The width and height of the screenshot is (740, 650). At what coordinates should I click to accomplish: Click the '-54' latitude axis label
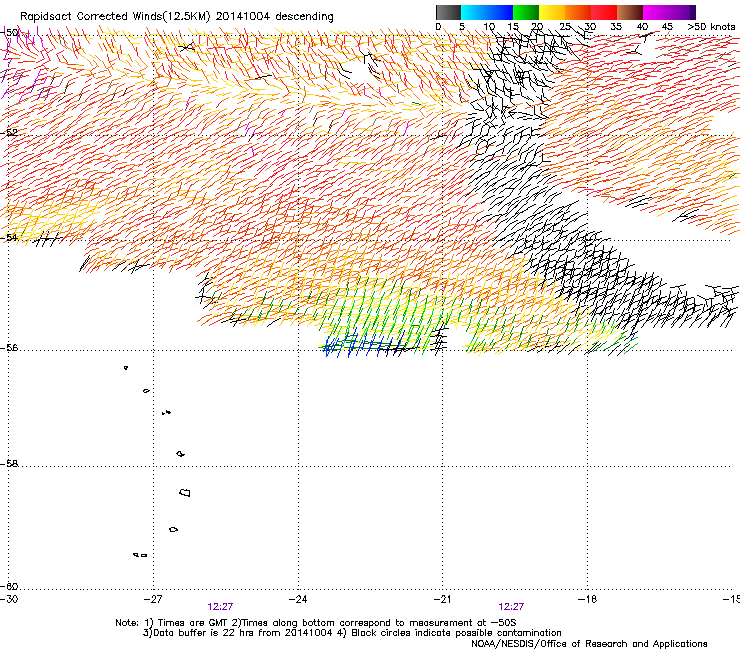point(10,237)
